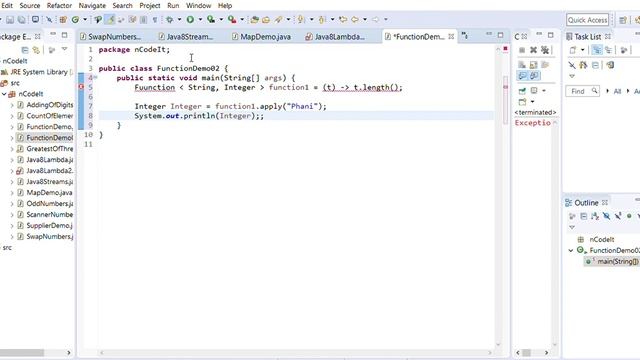Click New Task icon in Task List
This screenshot has width=640, height=360.
click(573, 50)
